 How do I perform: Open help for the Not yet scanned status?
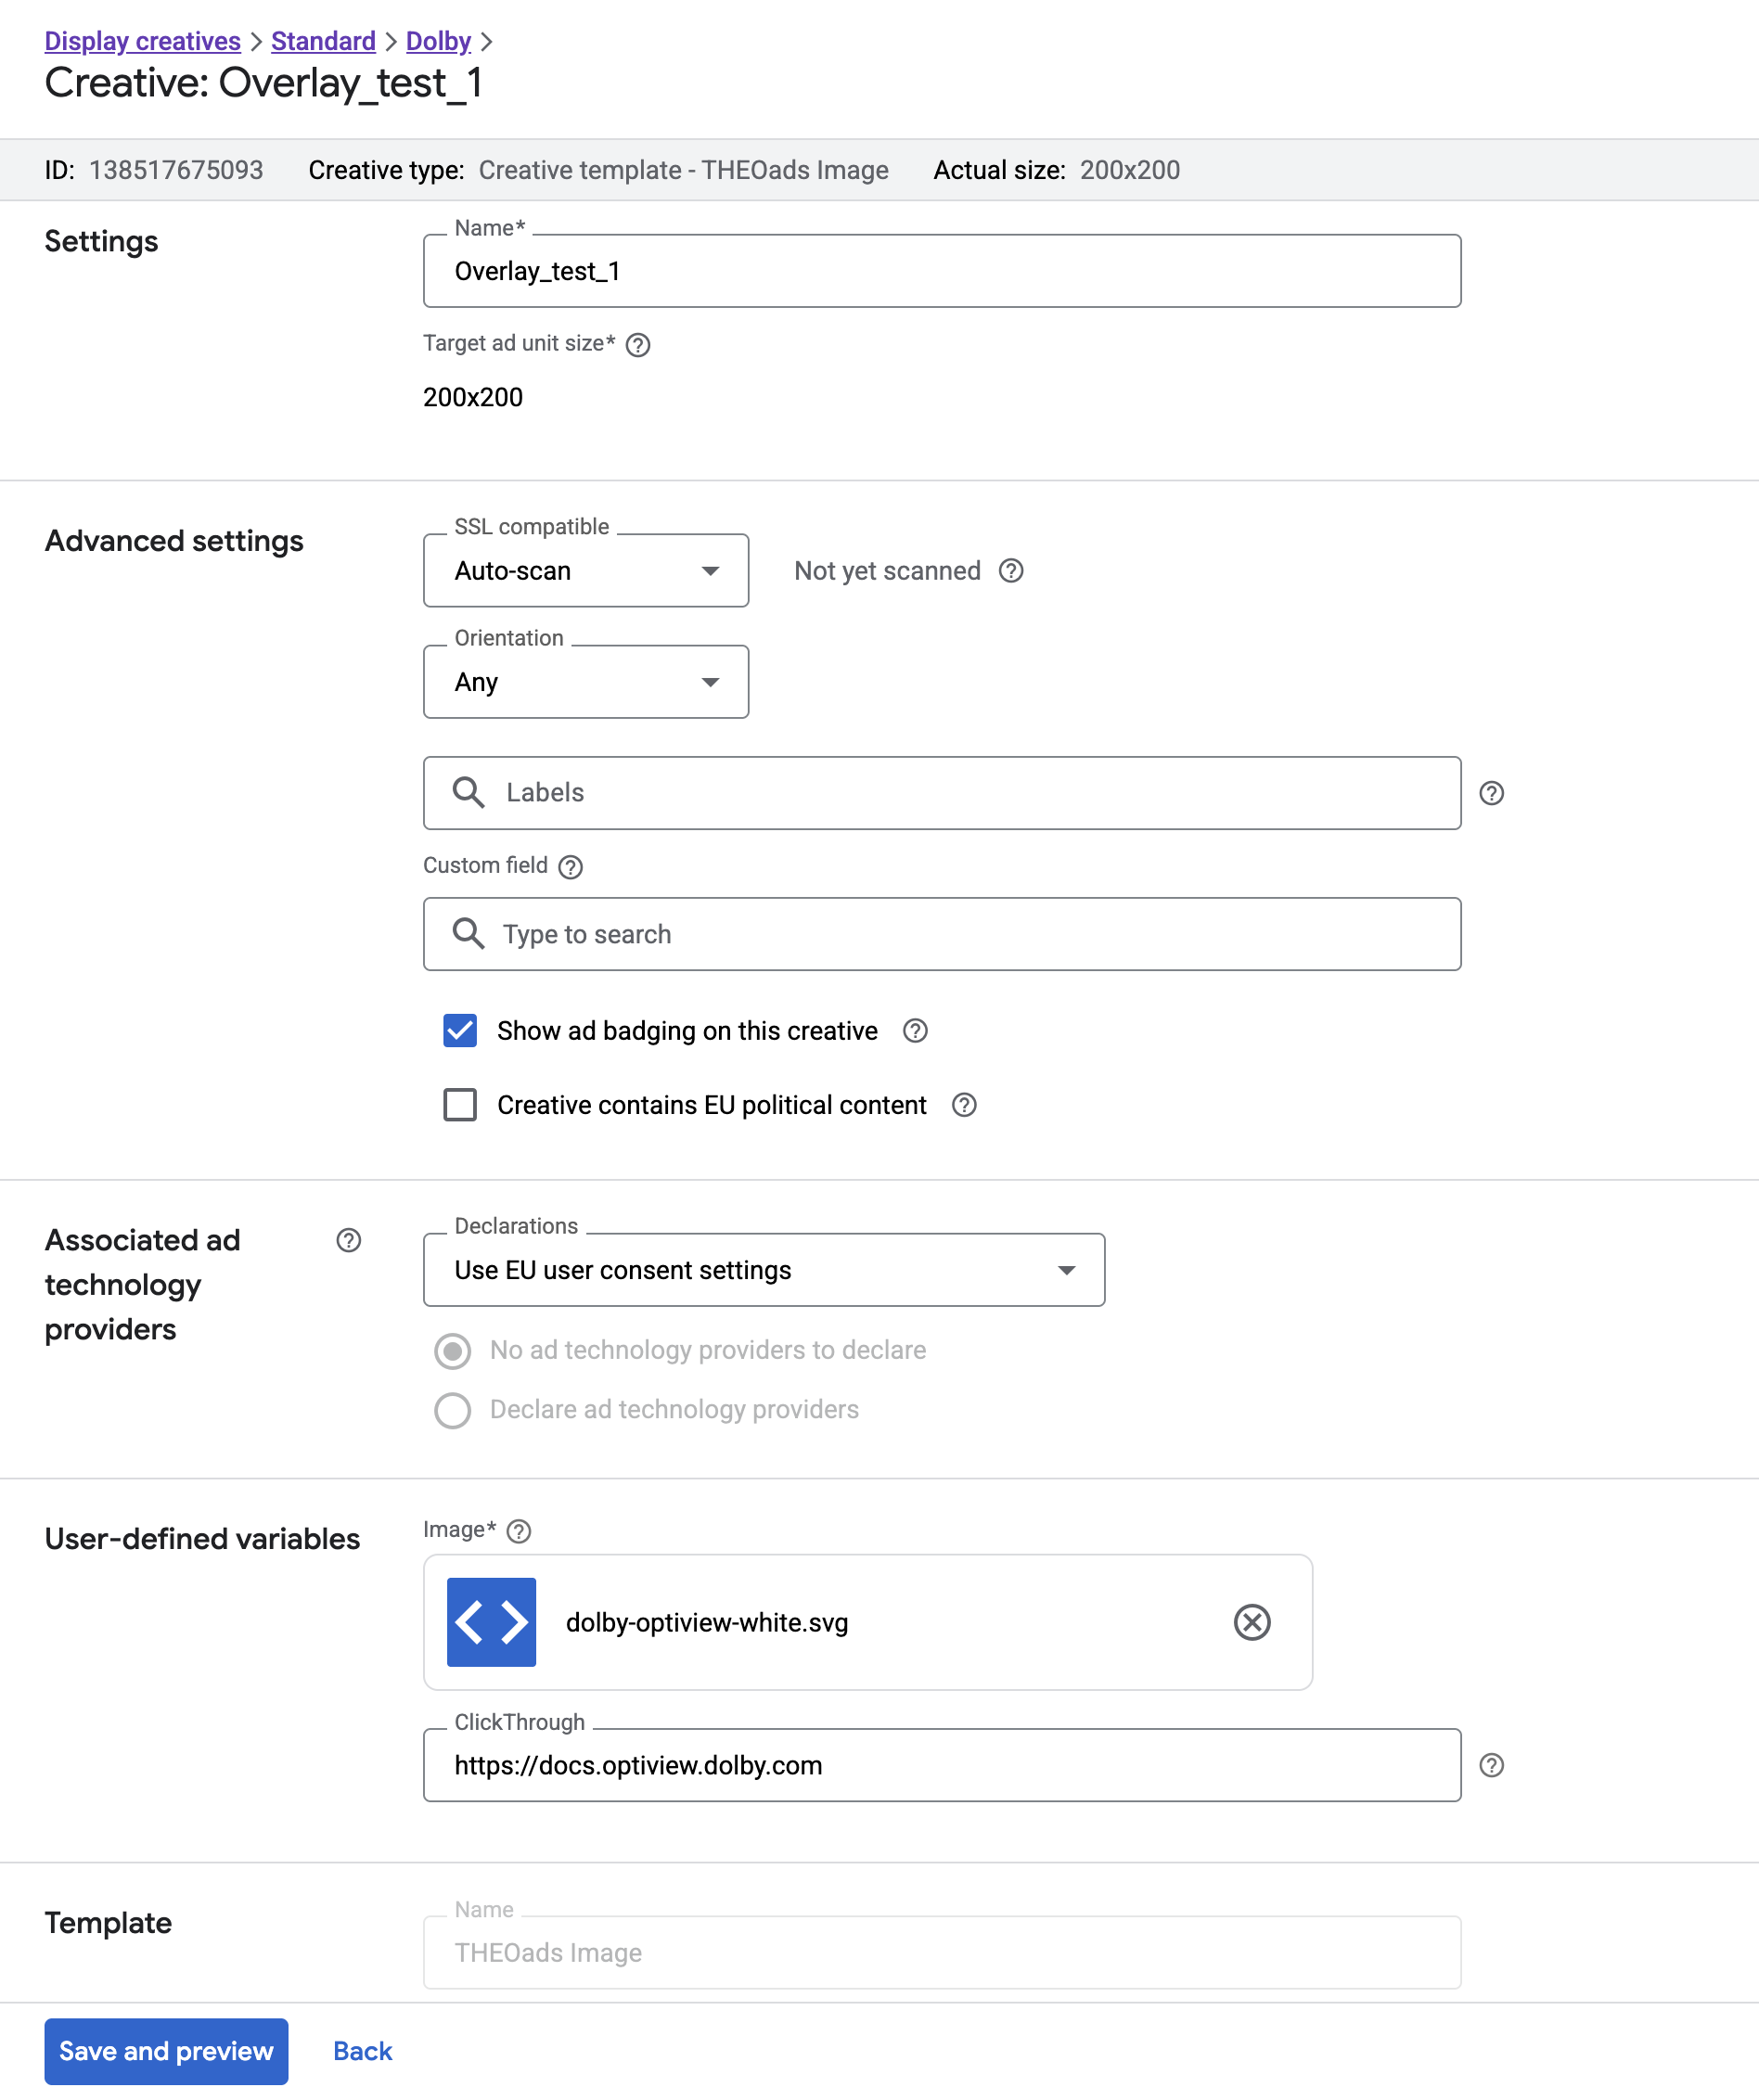point(1010,570)
